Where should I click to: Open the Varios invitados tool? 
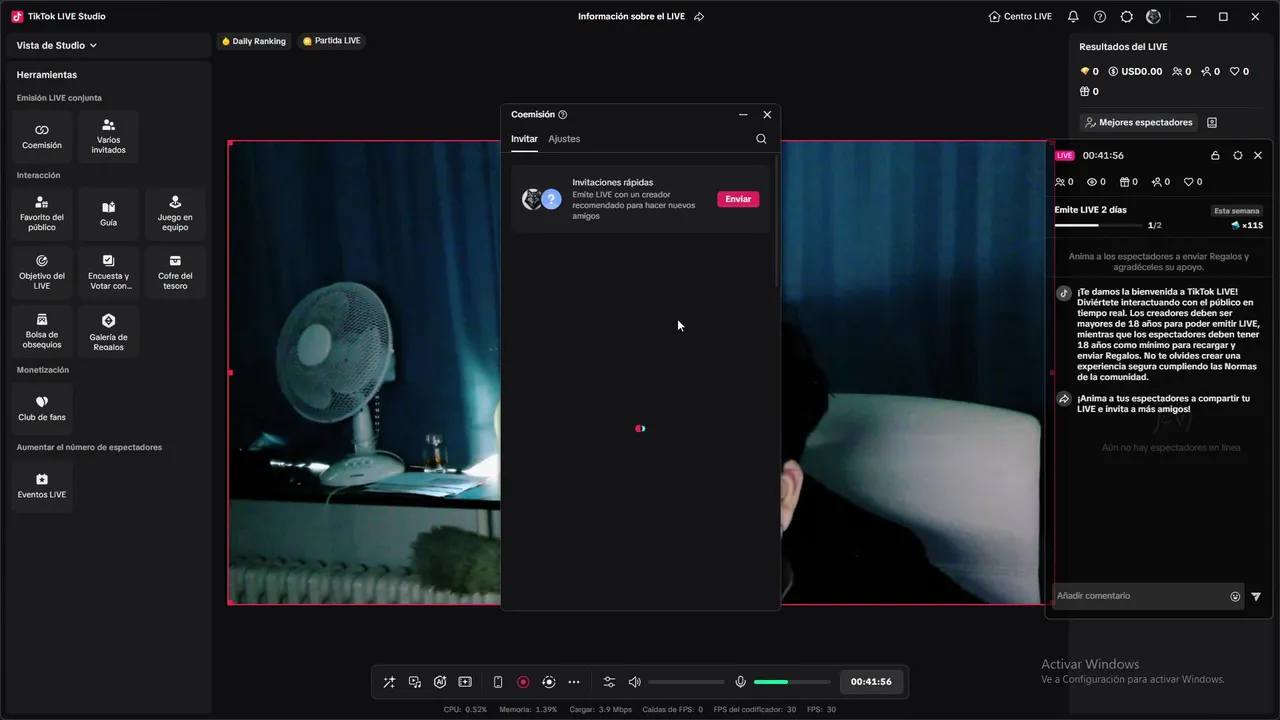click(108, 137)
